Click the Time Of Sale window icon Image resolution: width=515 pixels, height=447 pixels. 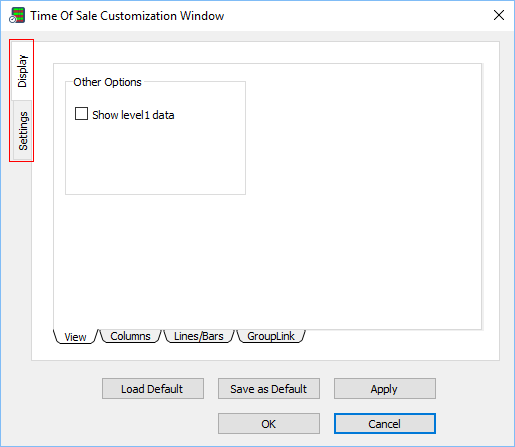(x=17, y=15)
